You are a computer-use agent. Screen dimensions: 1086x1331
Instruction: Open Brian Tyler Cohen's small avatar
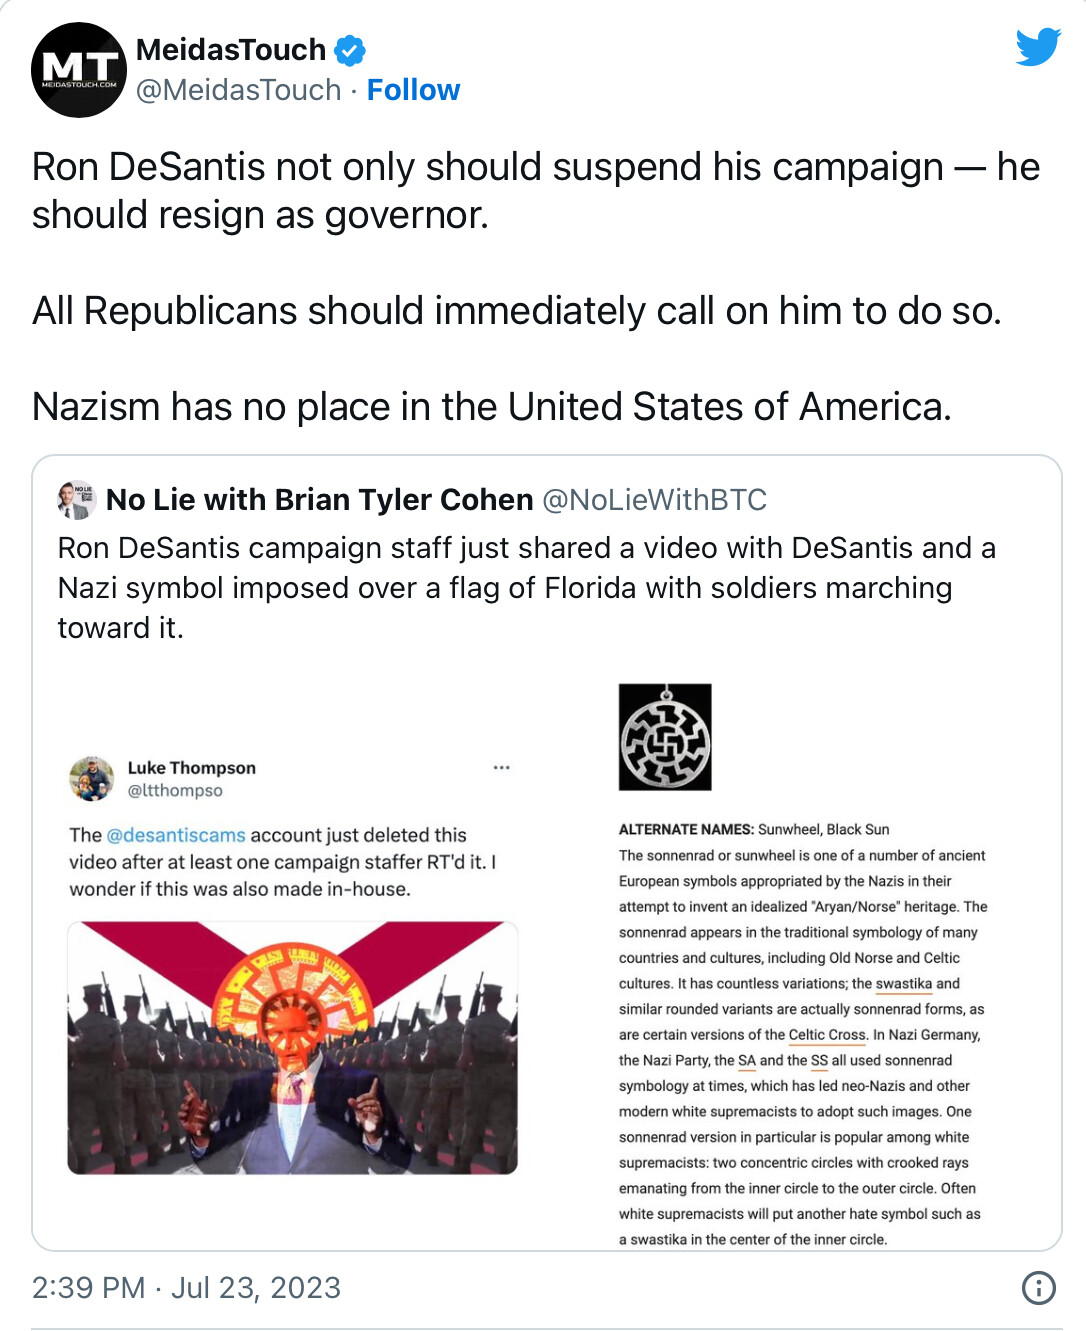tap(77, 500)
